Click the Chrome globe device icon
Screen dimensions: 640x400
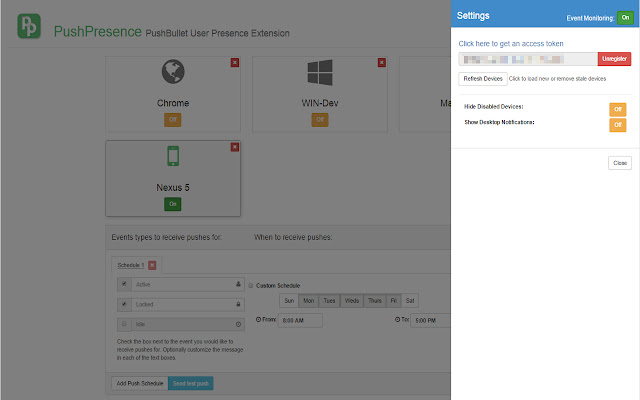(173, 75)
